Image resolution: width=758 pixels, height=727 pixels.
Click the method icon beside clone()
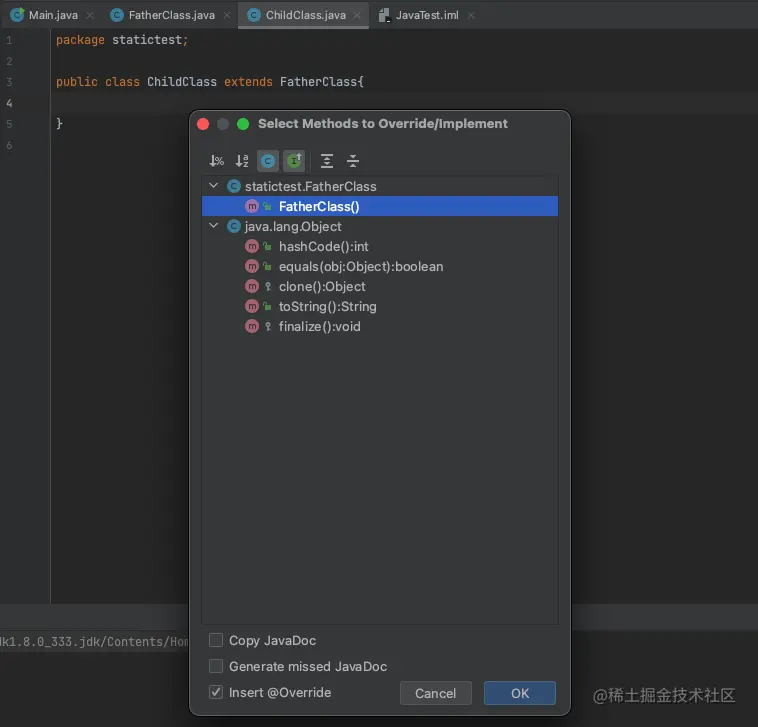[x=252, y=287]
